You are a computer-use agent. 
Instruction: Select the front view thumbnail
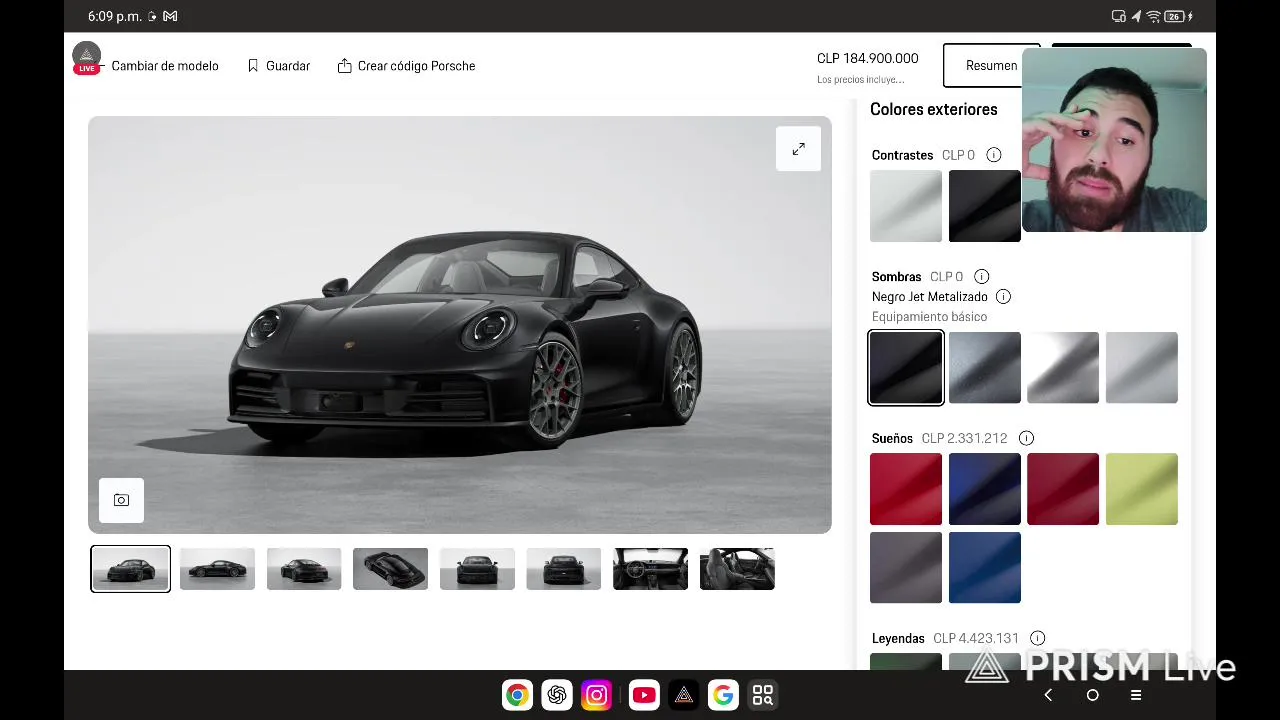tap(477, 569)
